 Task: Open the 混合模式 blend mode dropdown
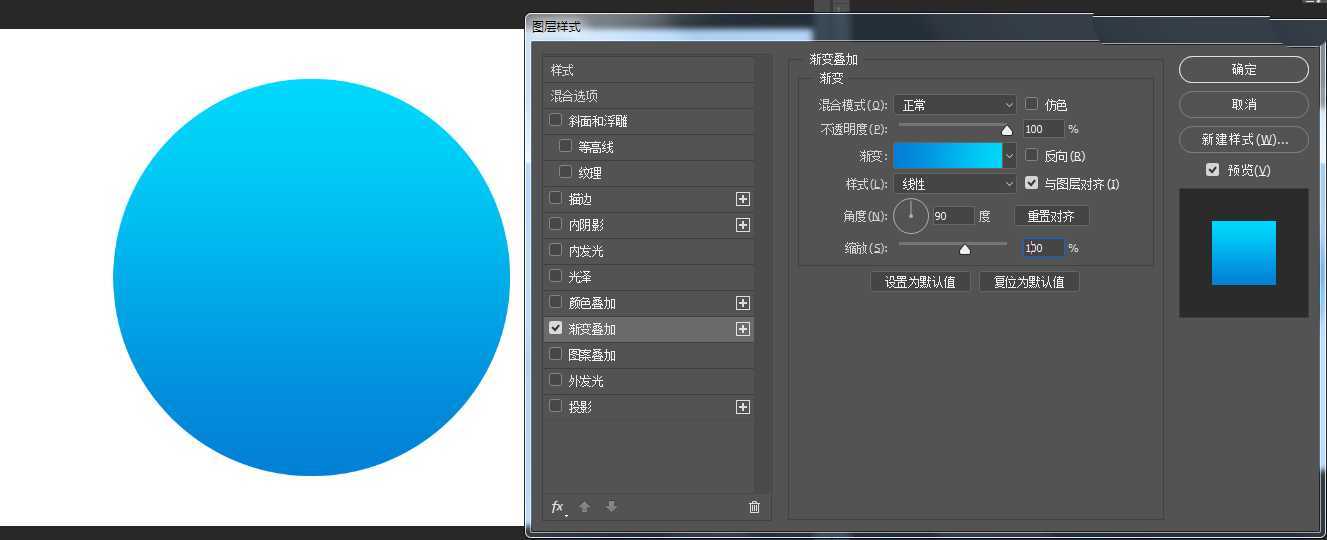pos(955,105)
